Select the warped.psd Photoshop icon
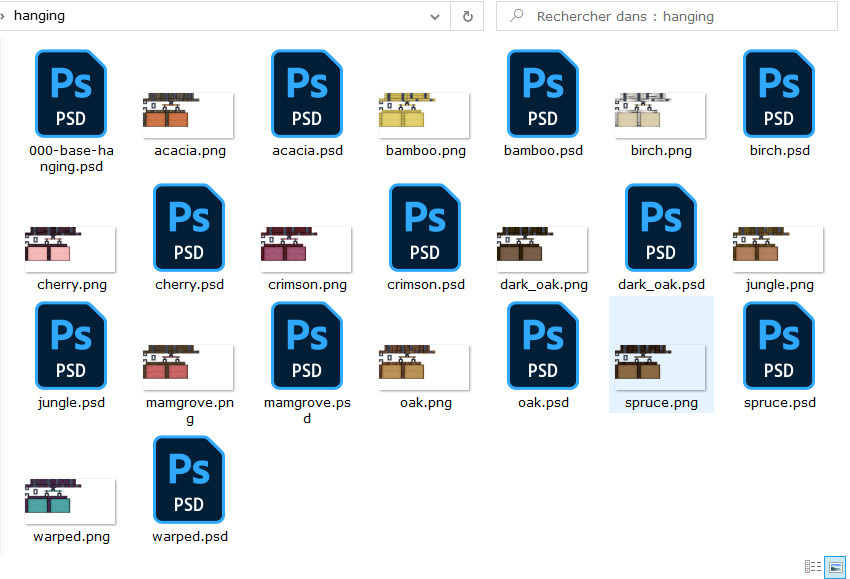 (x=189, y=480)
